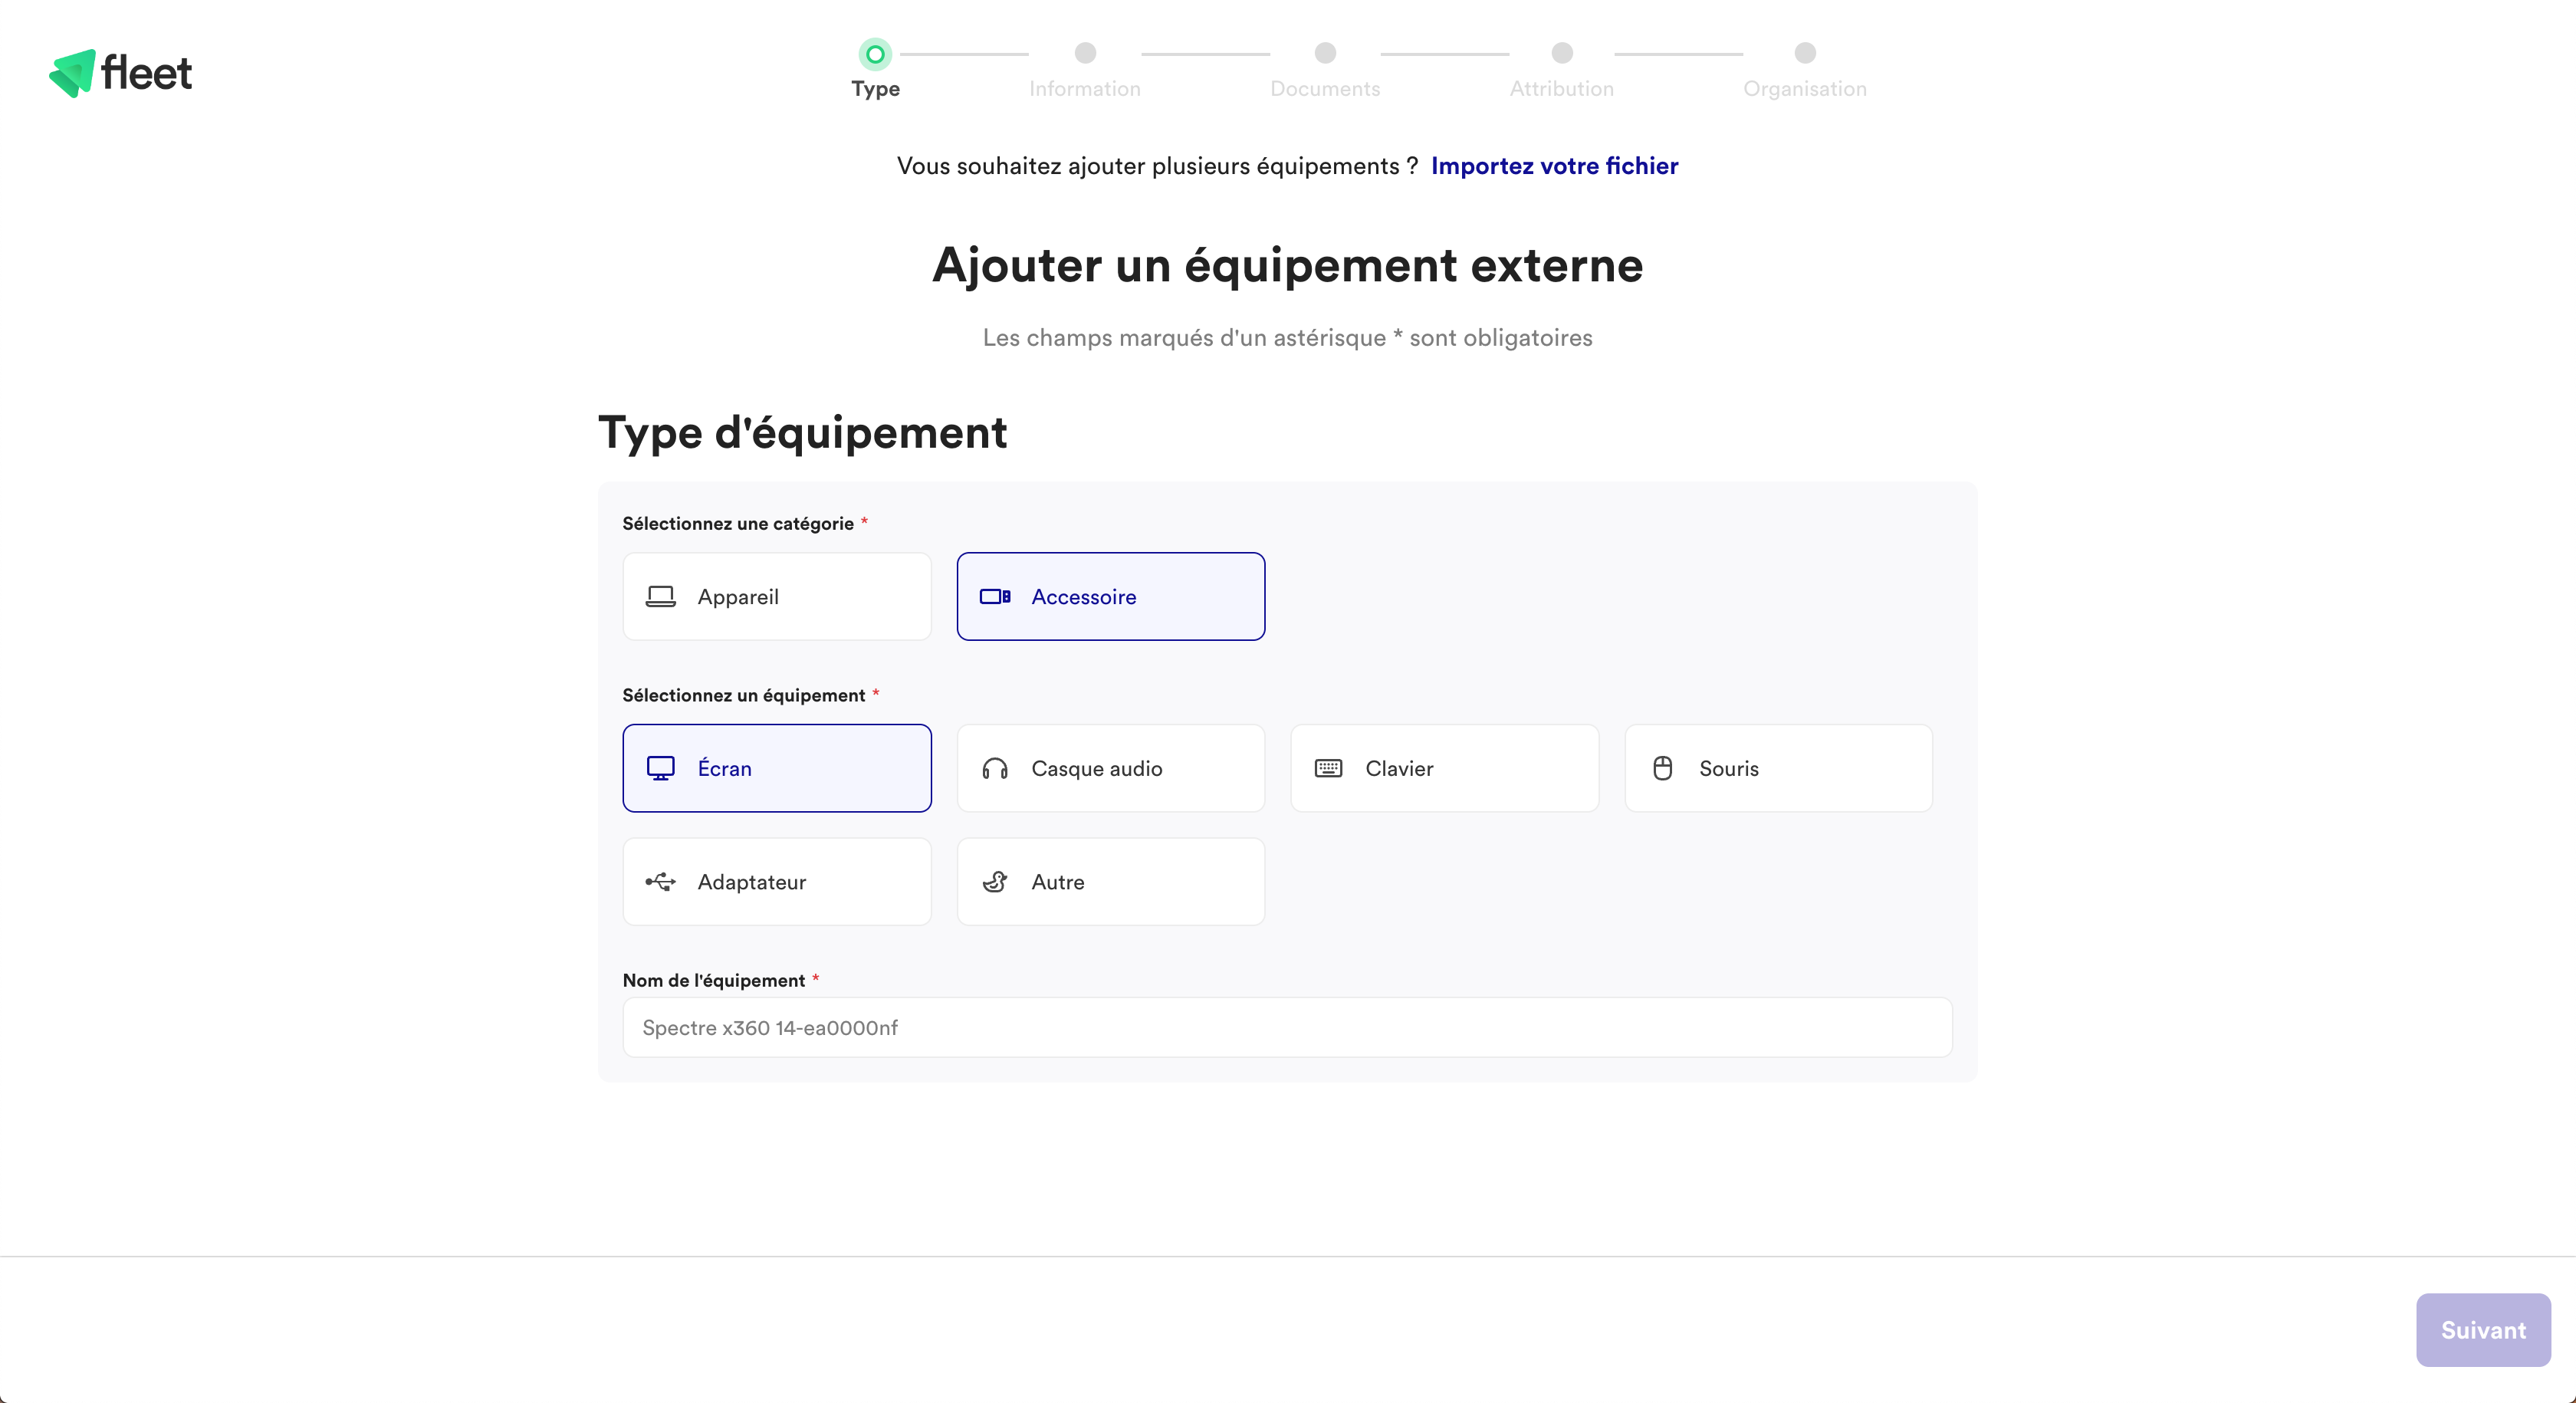Choose Clavier as equipment

click(1445, 768)
